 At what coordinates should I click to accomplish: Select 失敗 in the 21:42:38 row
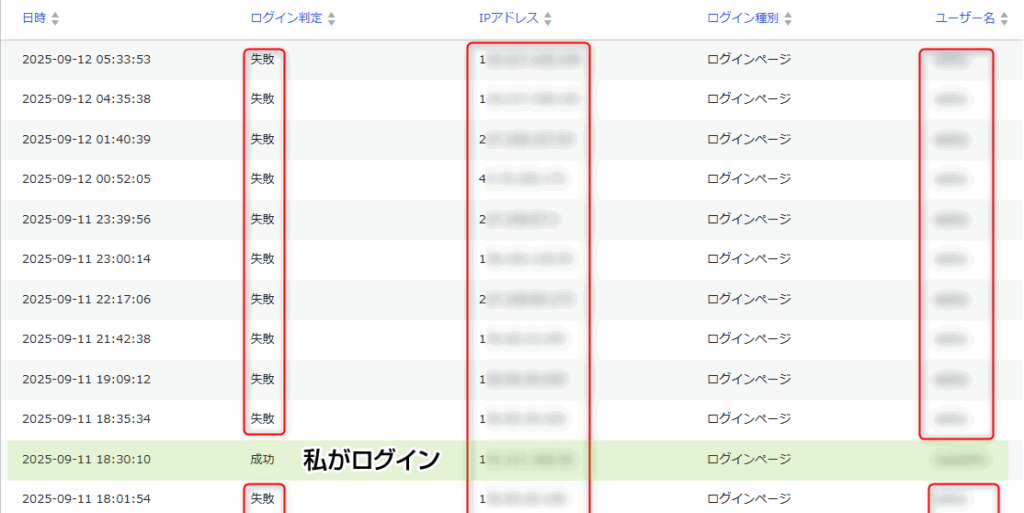tap(263, 339)
